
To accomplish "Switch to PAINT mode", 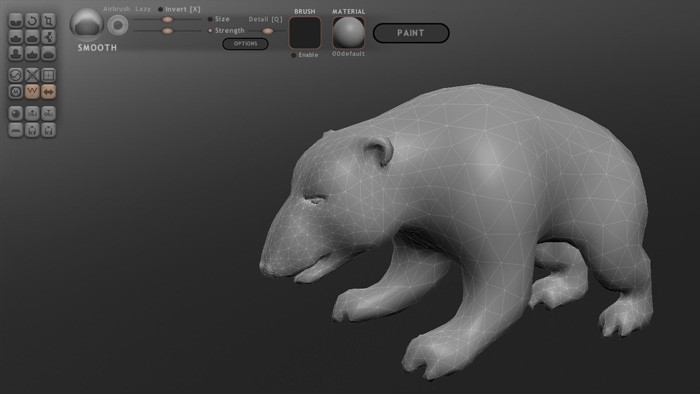I will point(411,33).
